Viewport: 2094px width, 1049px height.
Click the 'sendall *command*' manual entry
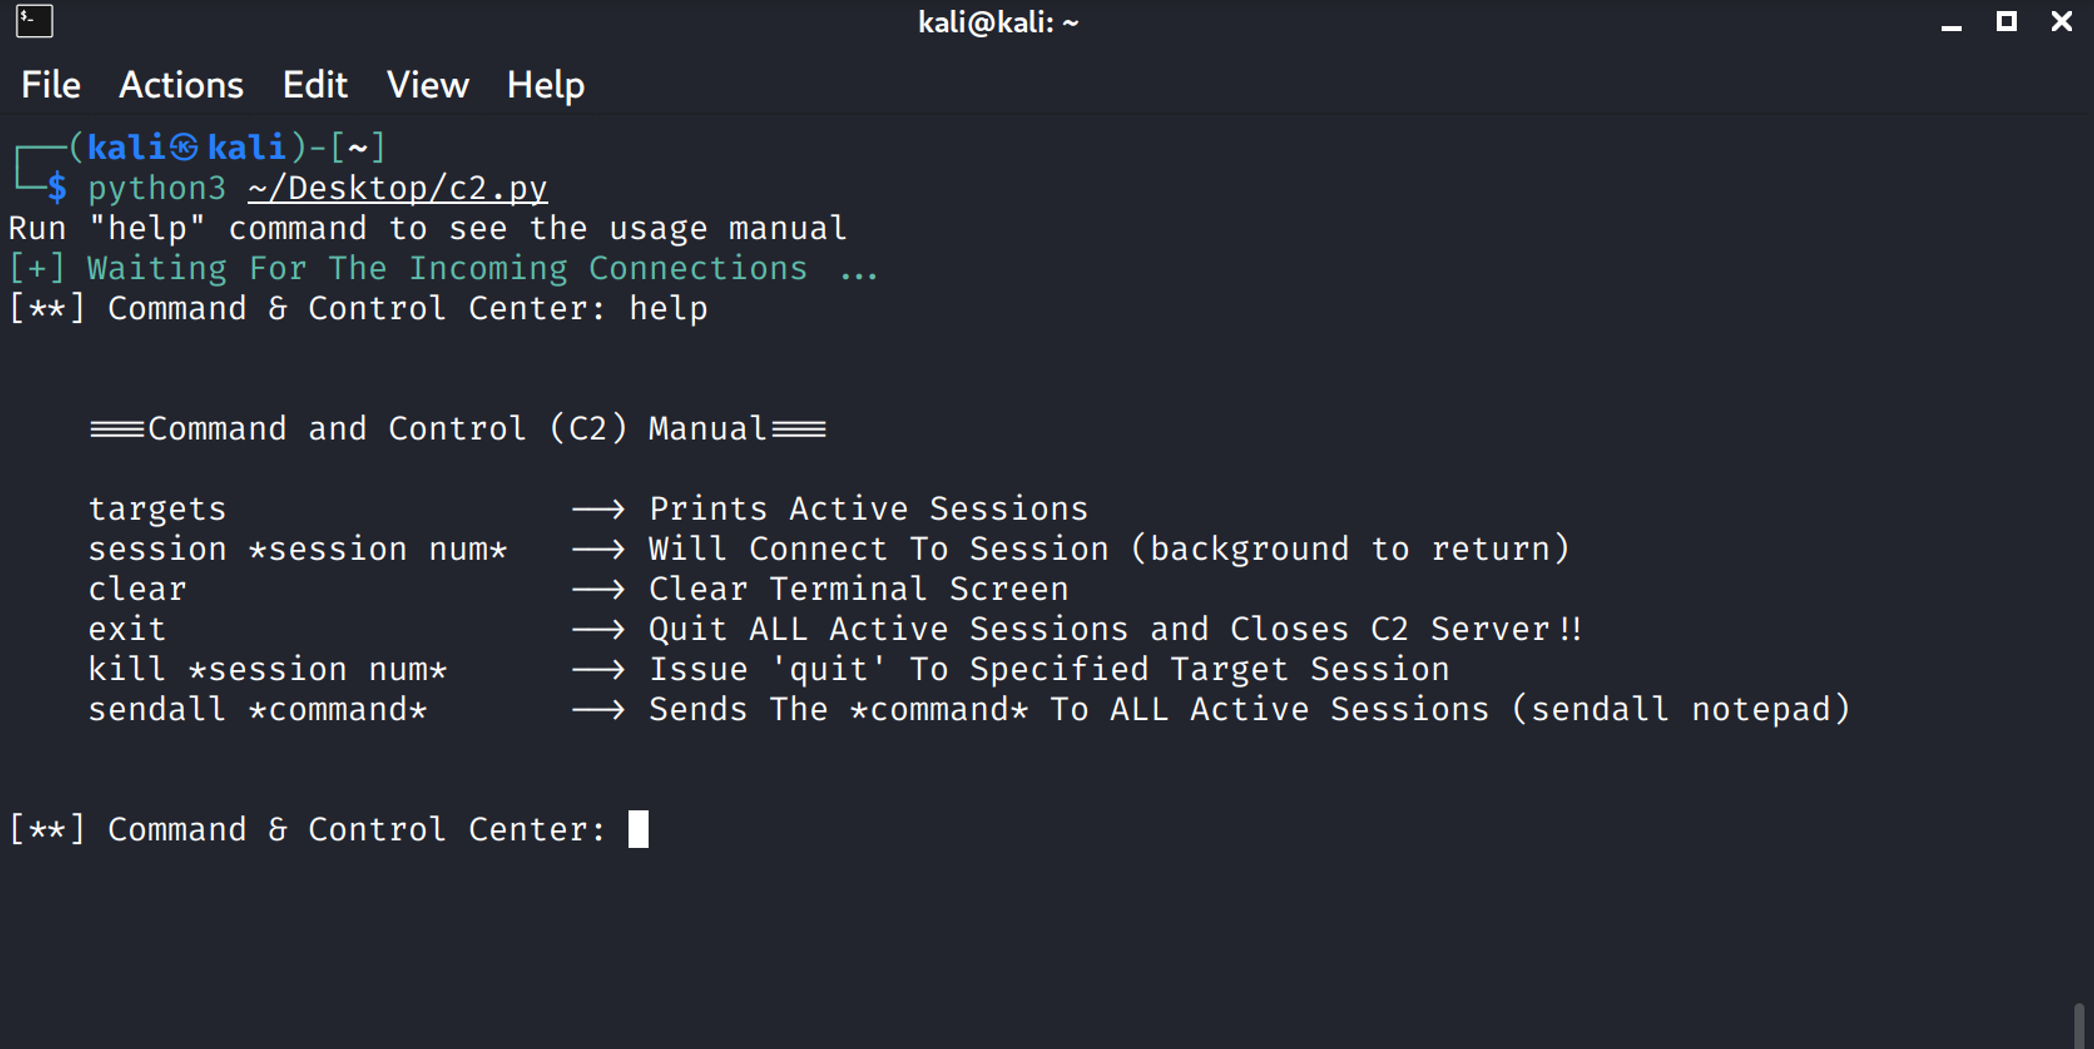tap(258, 709)
